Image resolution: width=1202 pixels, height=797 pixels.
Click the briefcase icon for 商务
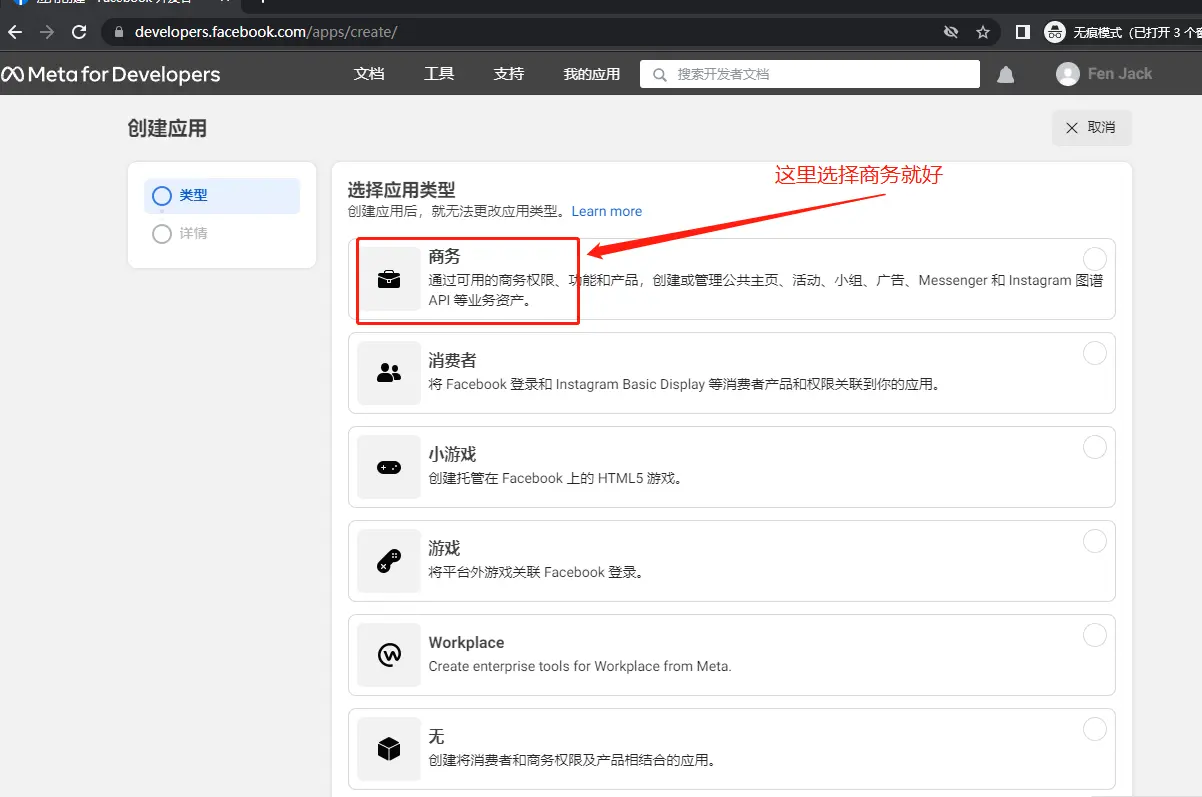[389, 280]
